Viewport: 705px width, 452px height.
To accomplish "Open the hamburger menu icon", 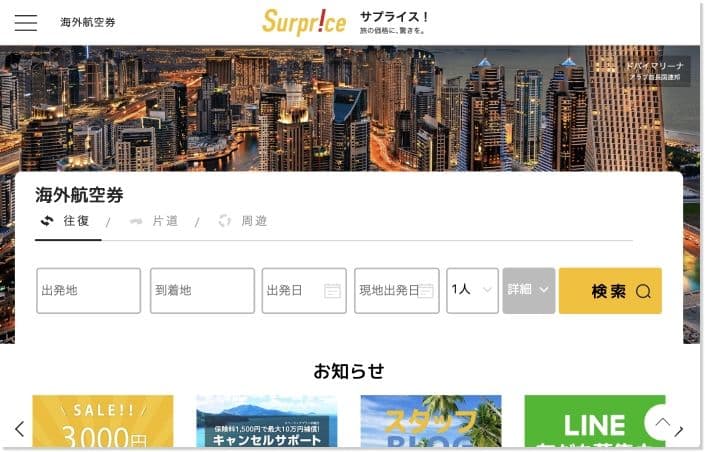I will (26, 22).
